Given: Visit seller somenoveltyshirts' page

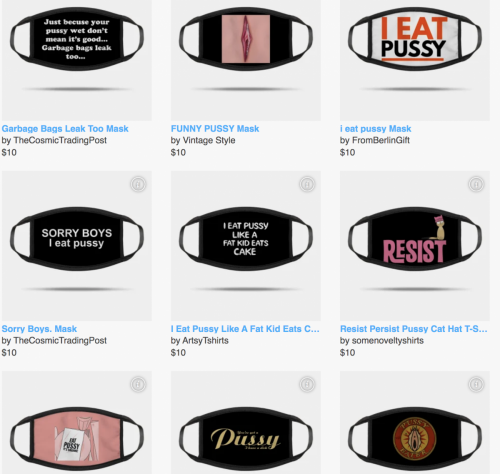Looking at the screenshot, I should (x=388, y=341).
